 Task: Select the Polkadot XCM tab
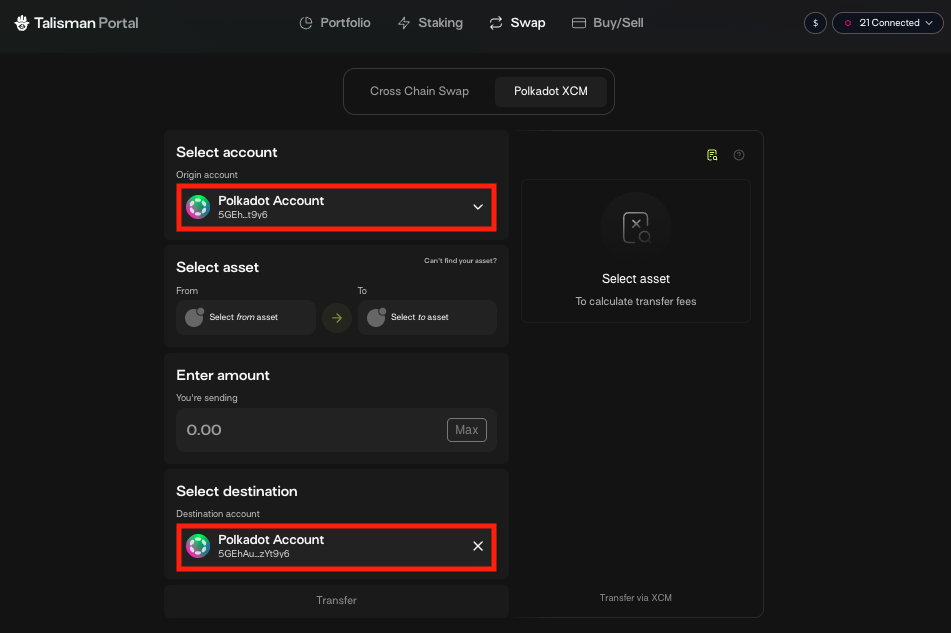(551, 91)
